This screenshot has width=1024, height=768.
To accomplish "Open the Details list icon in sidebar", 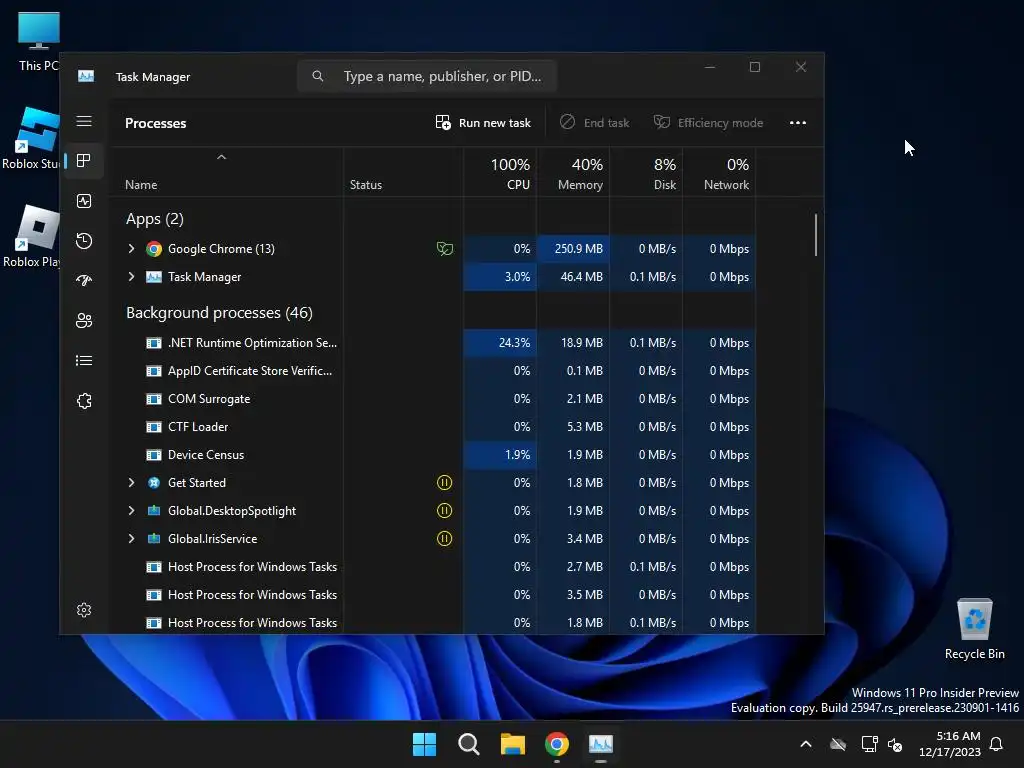I will click(84, 360).
